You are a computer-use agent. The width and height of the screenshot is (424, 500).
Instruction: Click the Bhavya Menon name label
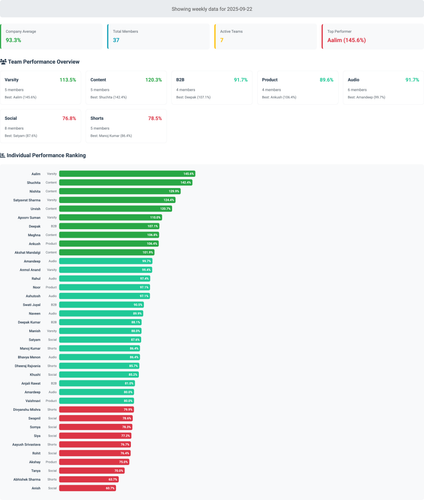pyautogui.click(x=29, y=357)
